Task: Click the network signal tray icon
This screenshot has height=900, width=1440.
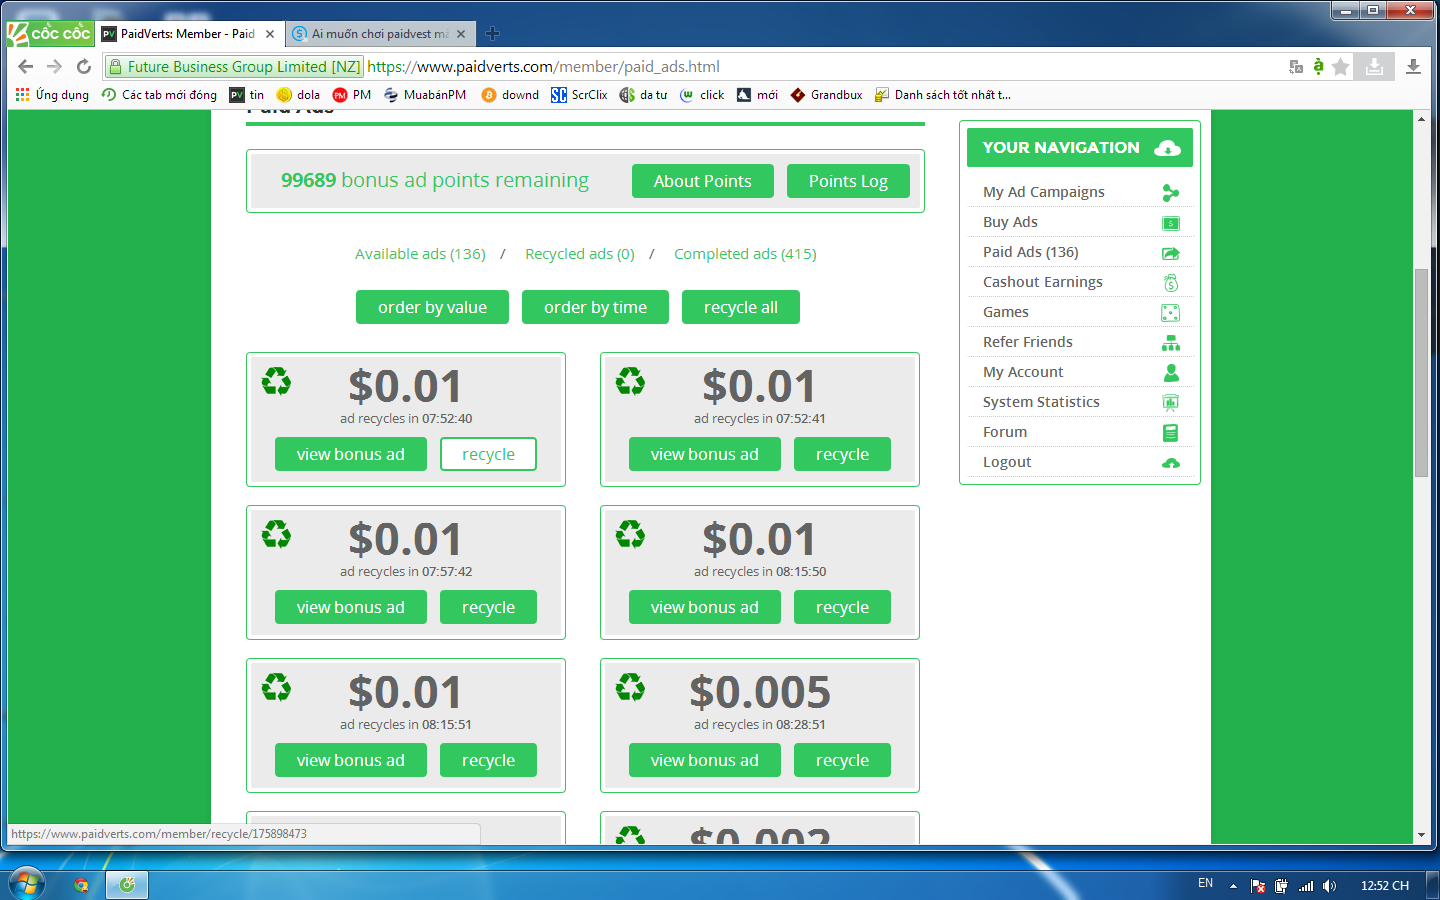Action: point(1306,886)
